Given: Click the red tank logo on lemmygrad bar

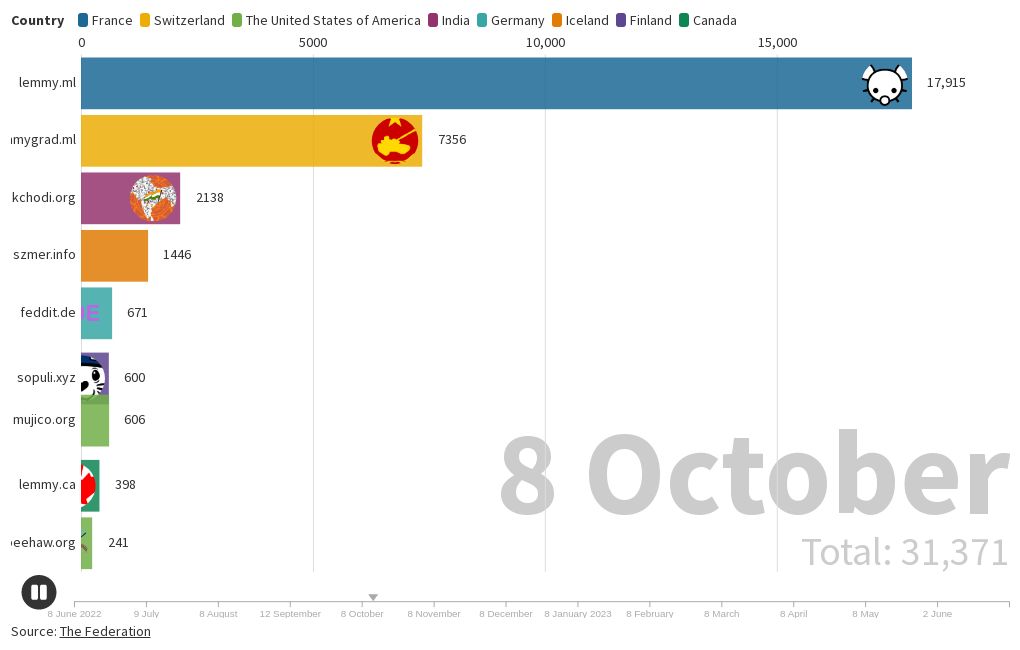Looking at the screenshot, I should (395, 141).
